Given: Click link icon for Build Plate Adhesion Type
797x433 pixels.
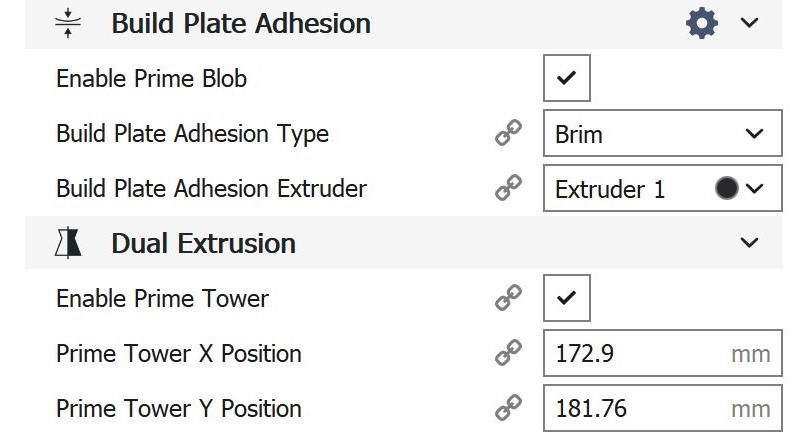Looking at the screenshot, I should click(x=509, y=134).
